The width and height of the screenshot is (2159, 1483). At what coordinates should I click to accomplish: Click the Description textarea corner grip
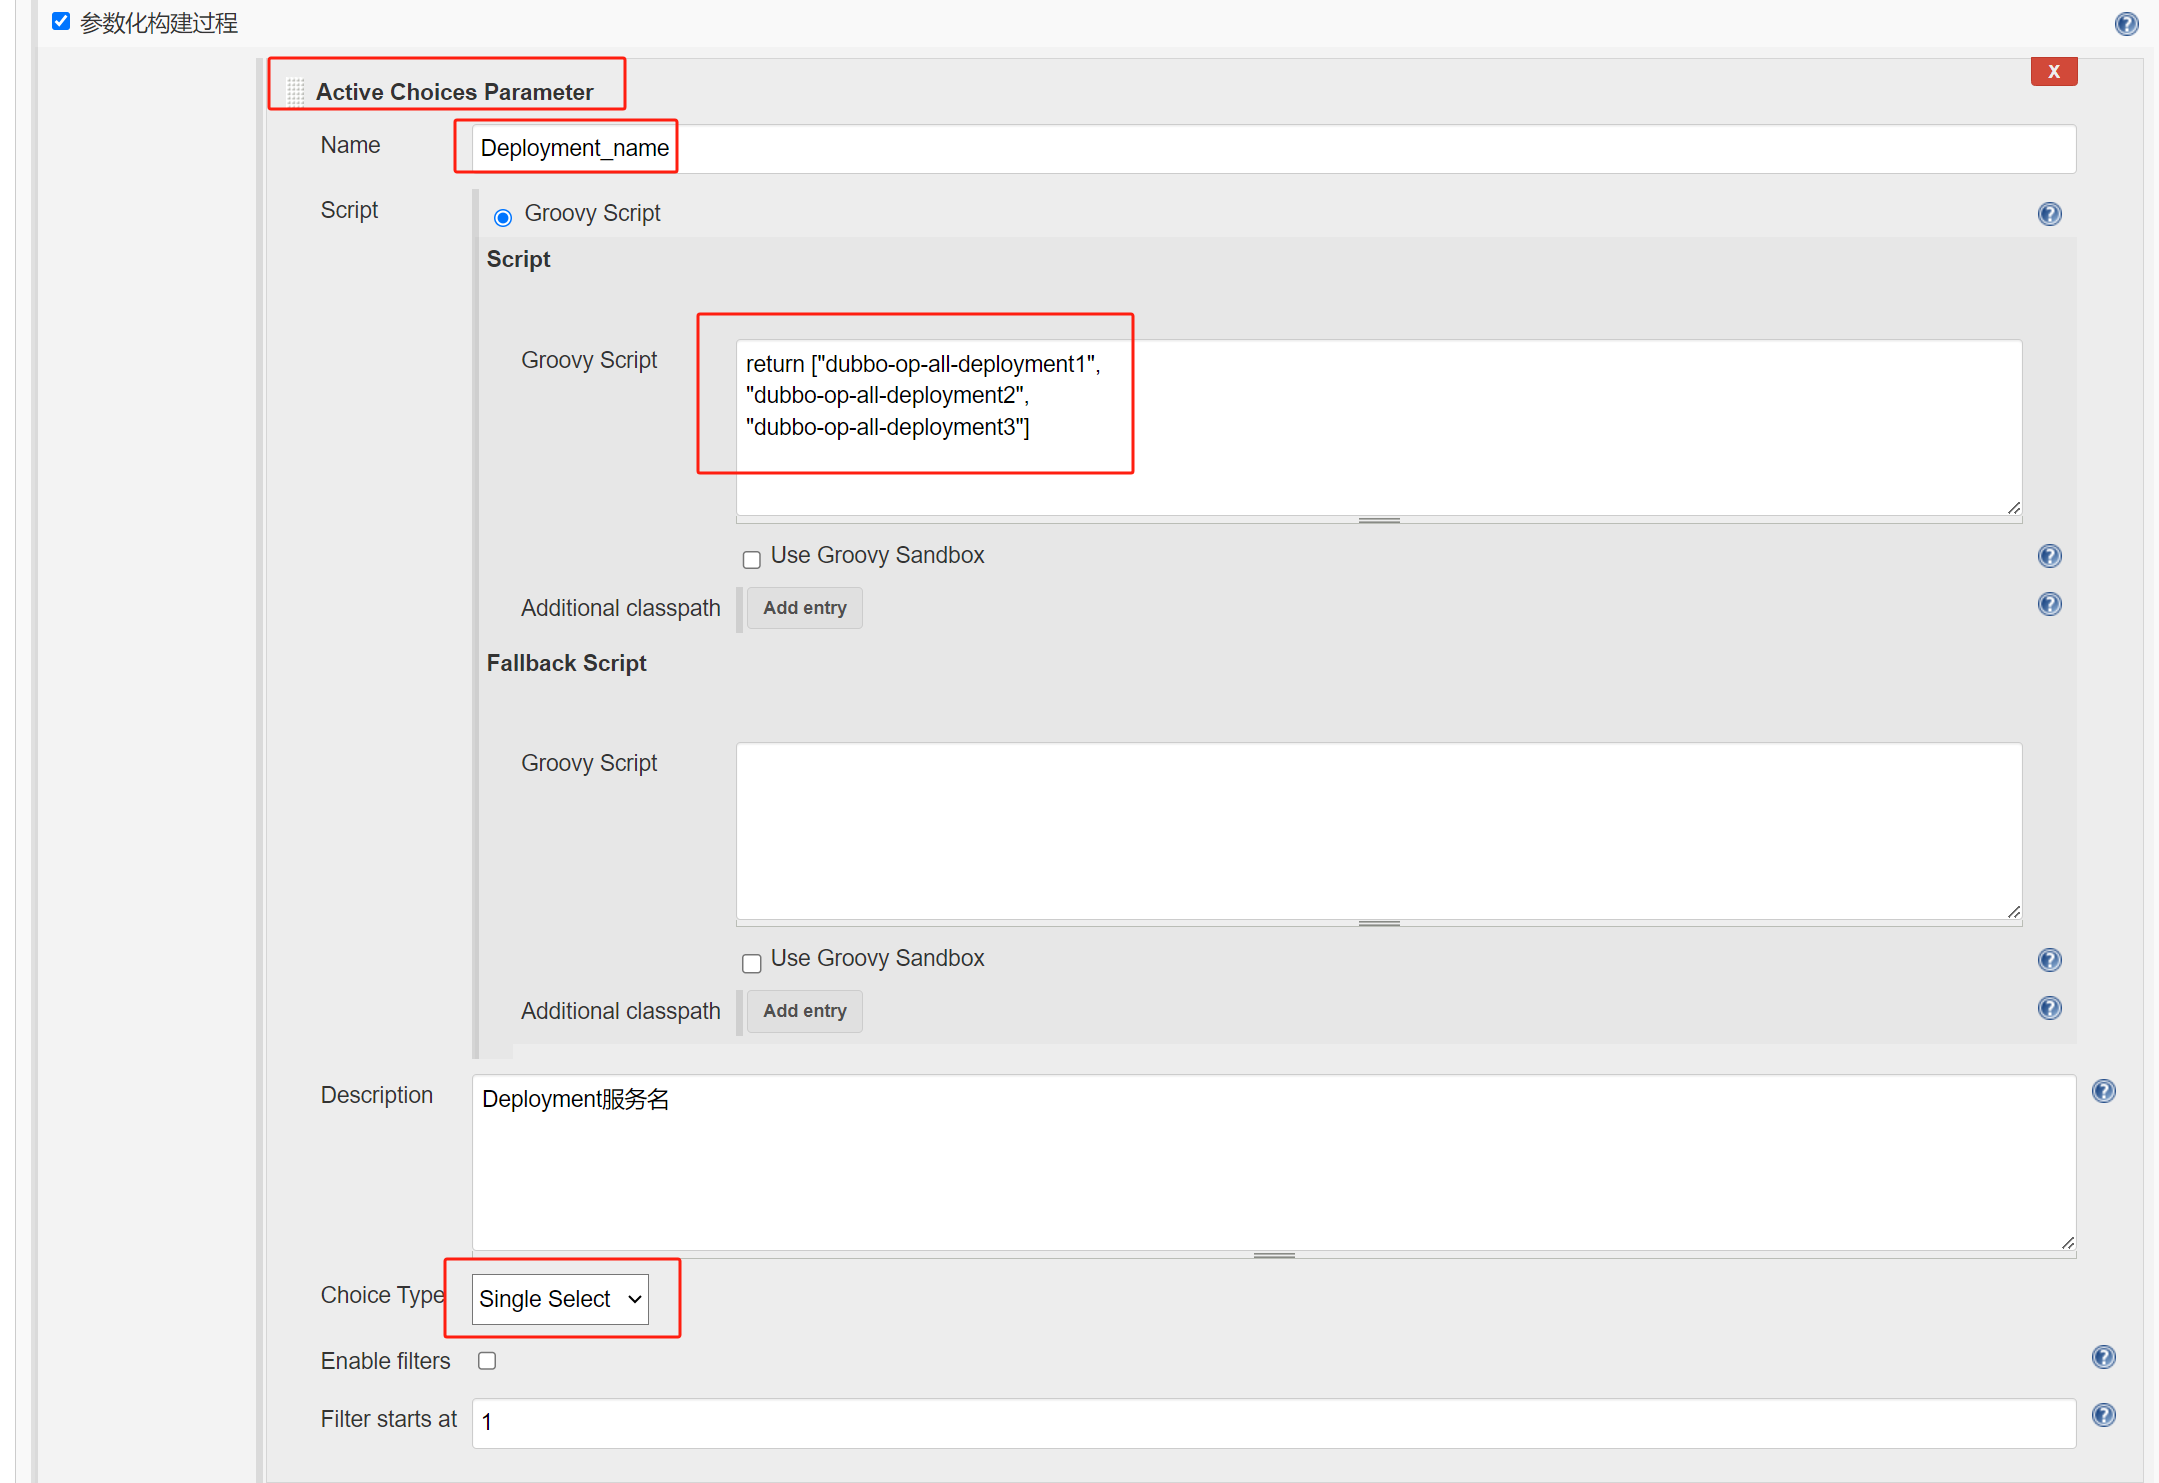point(2068,1242)
